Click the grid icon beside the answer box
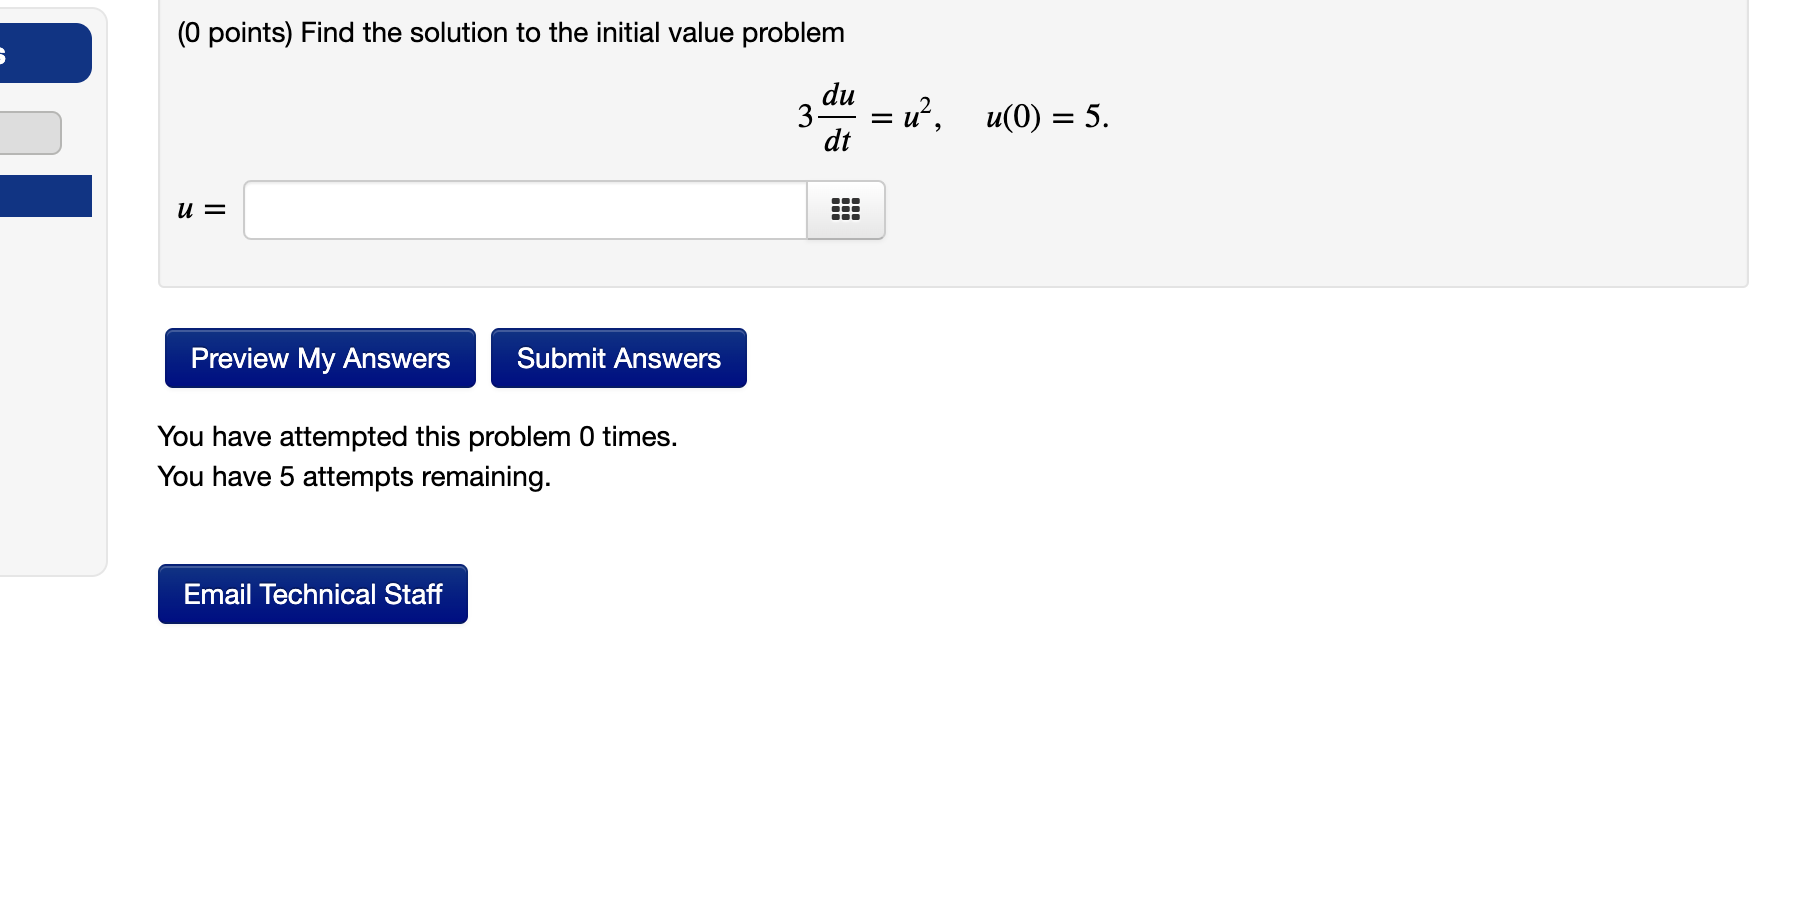 pyautogui.click(x=845, y=210)
